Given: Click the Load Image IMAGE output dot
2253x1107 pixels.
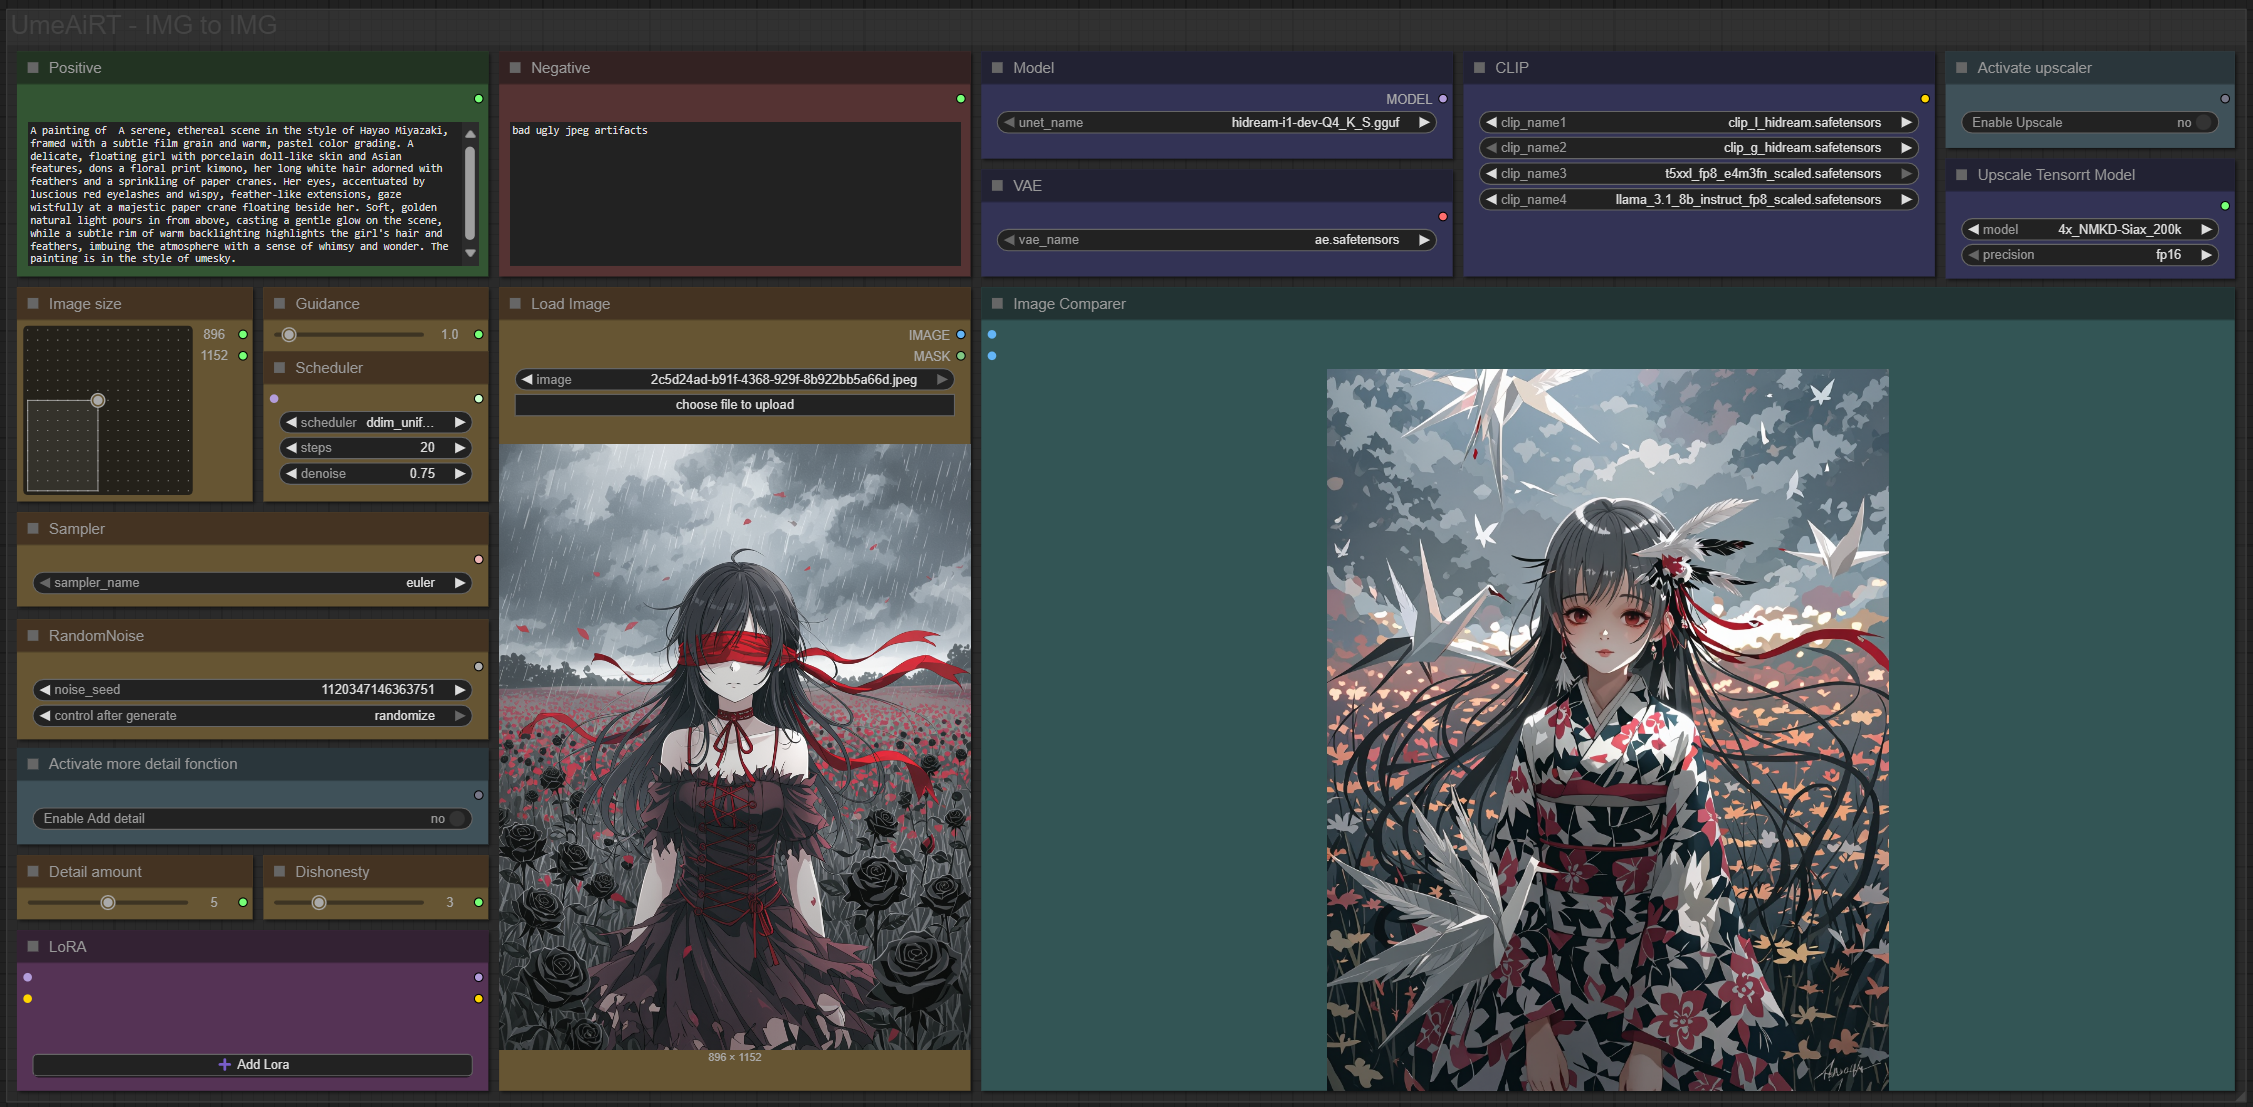Looking at the screenshot, I should tap(961, 335).
